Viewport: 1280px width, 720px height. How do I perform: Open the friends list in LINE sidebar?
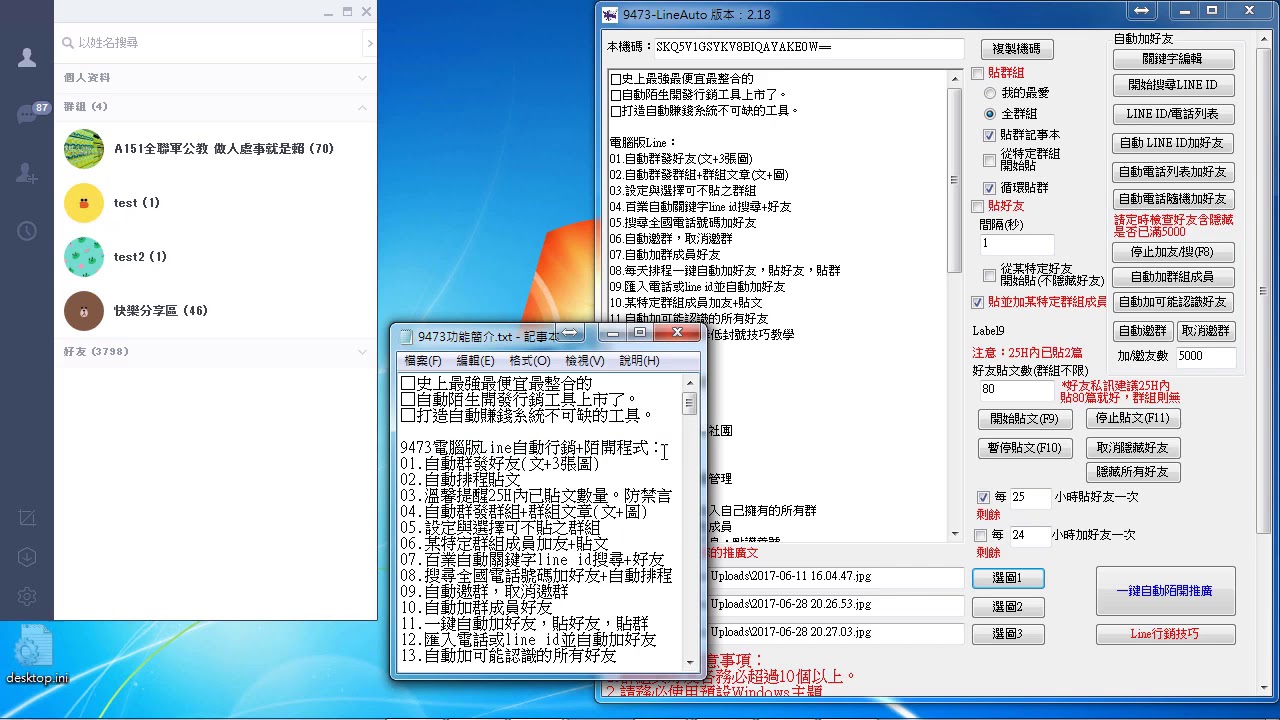pos(27,58)
